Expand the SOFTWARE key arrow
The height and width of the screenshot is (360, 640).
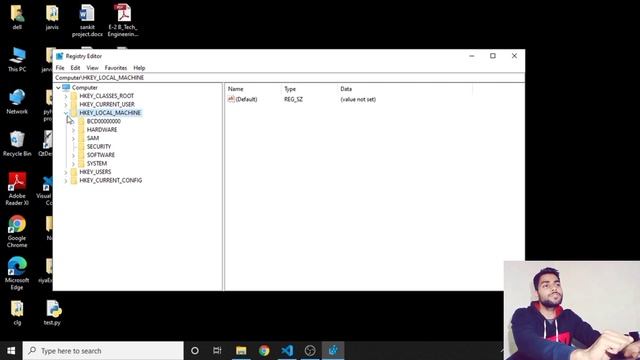coord(73,156)
